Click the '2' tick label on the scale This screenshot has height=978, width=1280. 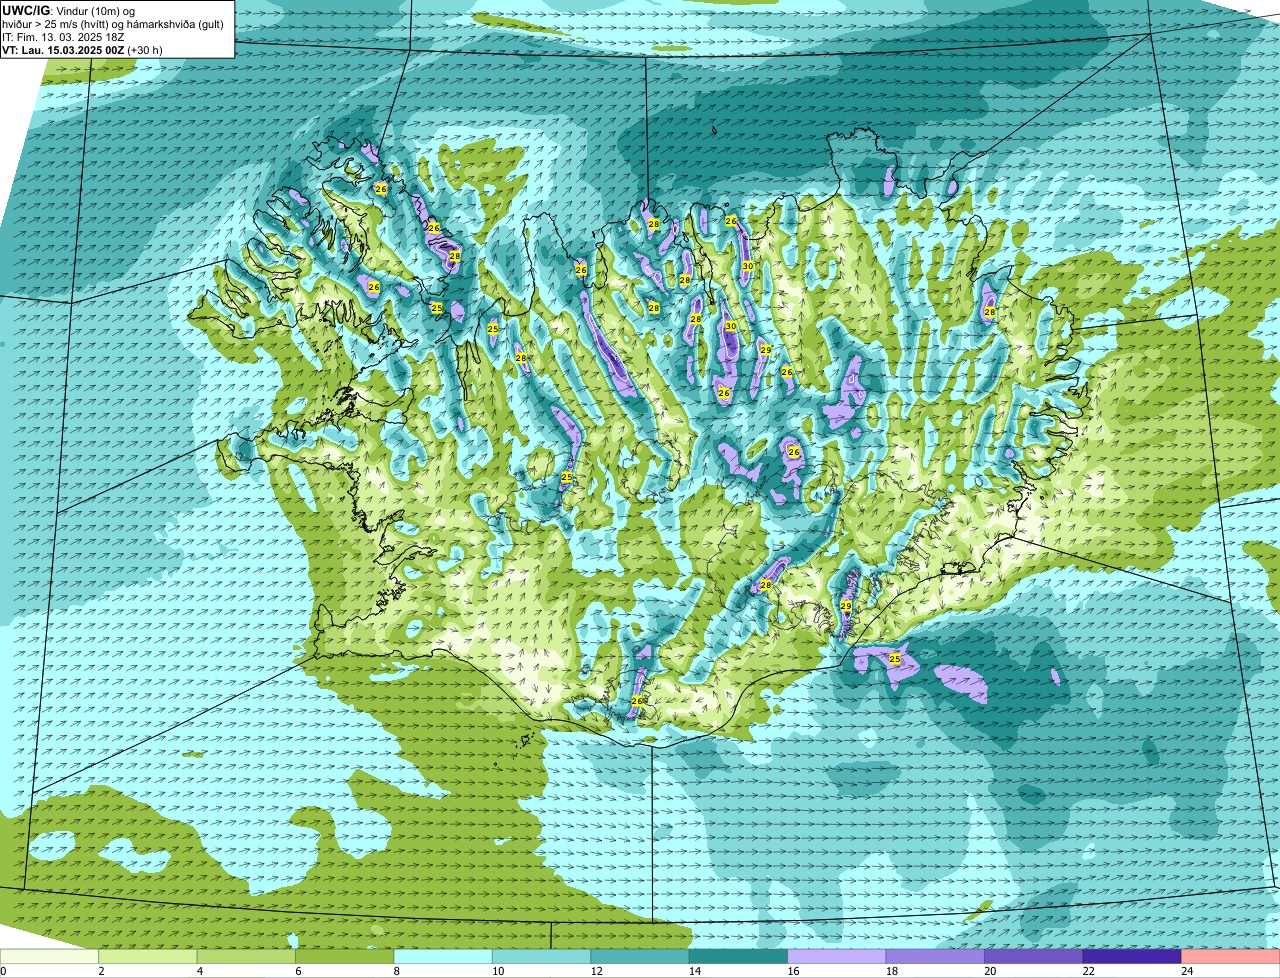[101, 971]
